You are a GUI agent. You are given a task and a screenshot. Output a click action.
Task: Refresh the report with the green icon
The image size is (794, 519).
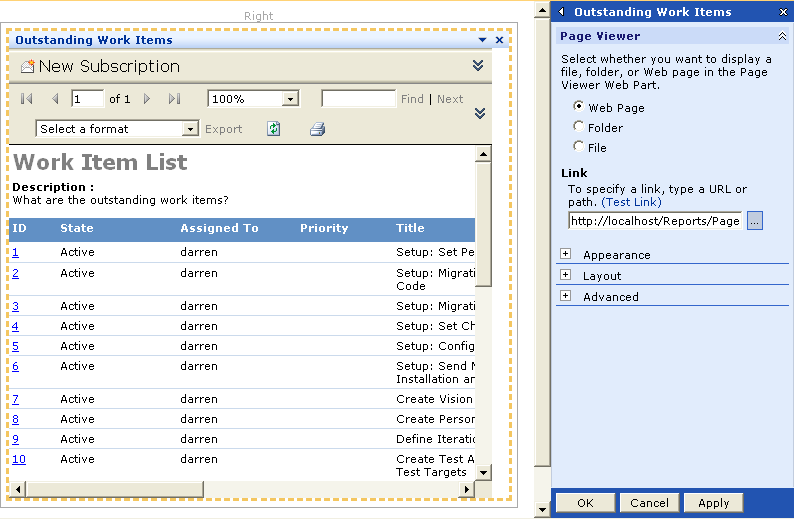click(273, 129)
